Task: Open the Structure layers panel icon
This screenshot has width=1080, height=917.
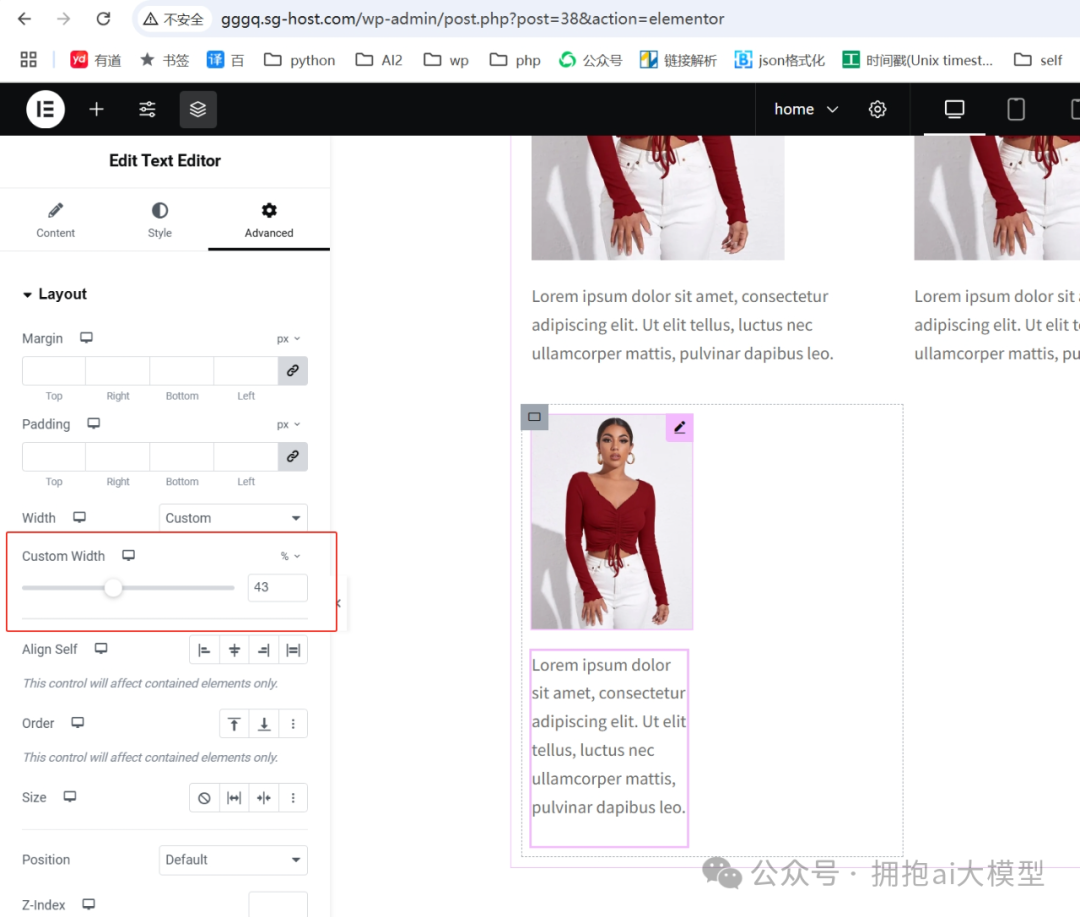Action: pyautogui.click(x=198, y=109)
